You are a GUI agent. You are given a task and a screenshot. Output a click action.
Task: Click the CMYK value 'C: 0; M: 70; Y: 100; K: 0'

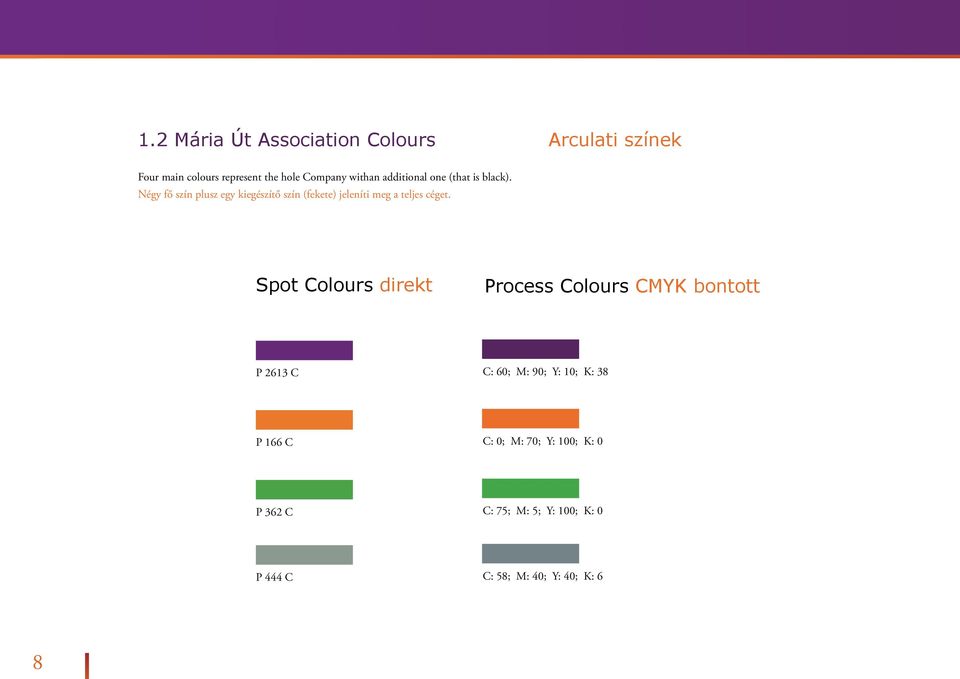(x=542, y=441)
